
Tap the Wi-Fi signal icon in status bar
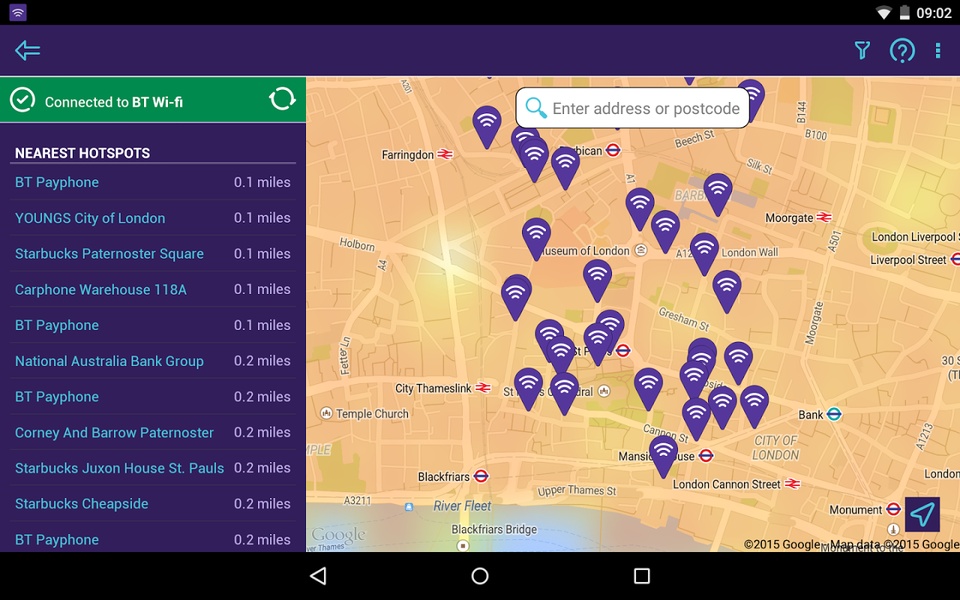click(883, 13)
